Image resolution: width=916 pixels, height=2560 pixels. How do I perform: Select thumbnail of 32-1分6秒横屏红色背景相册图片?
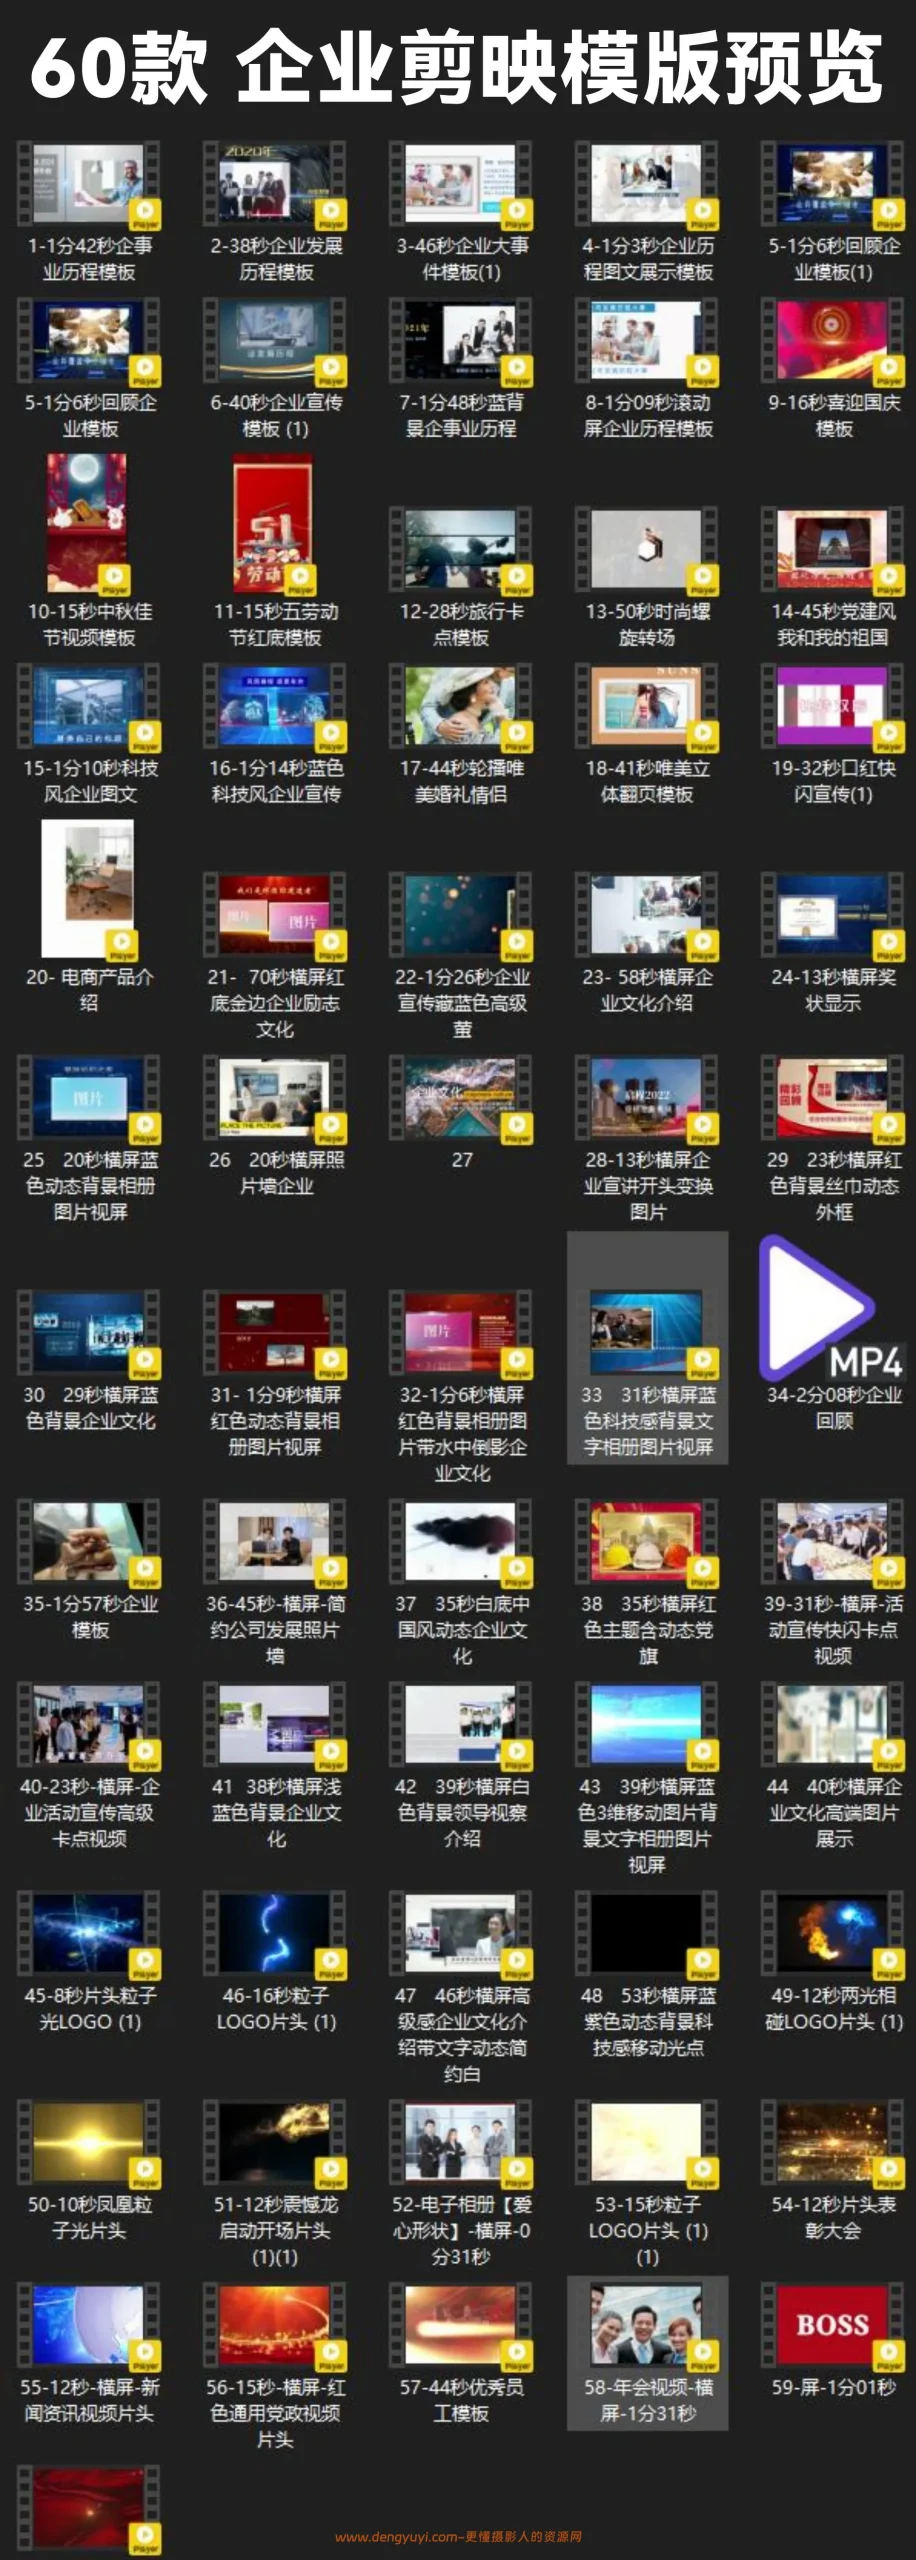tap(461, 1336)
